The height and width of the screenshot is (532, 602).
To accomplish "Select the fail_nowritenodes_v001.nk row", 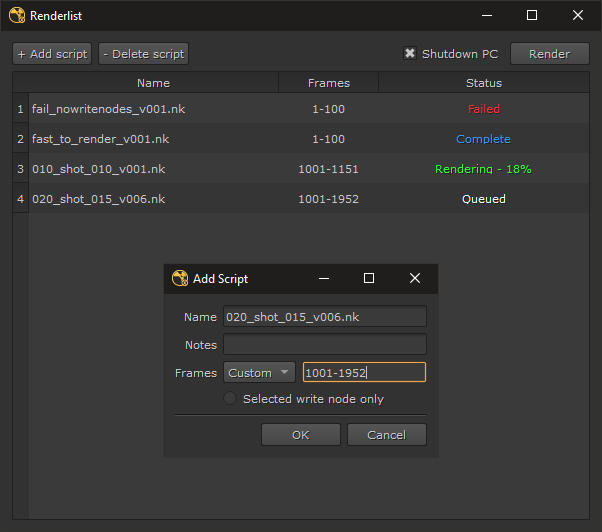I will pos(100,109).
